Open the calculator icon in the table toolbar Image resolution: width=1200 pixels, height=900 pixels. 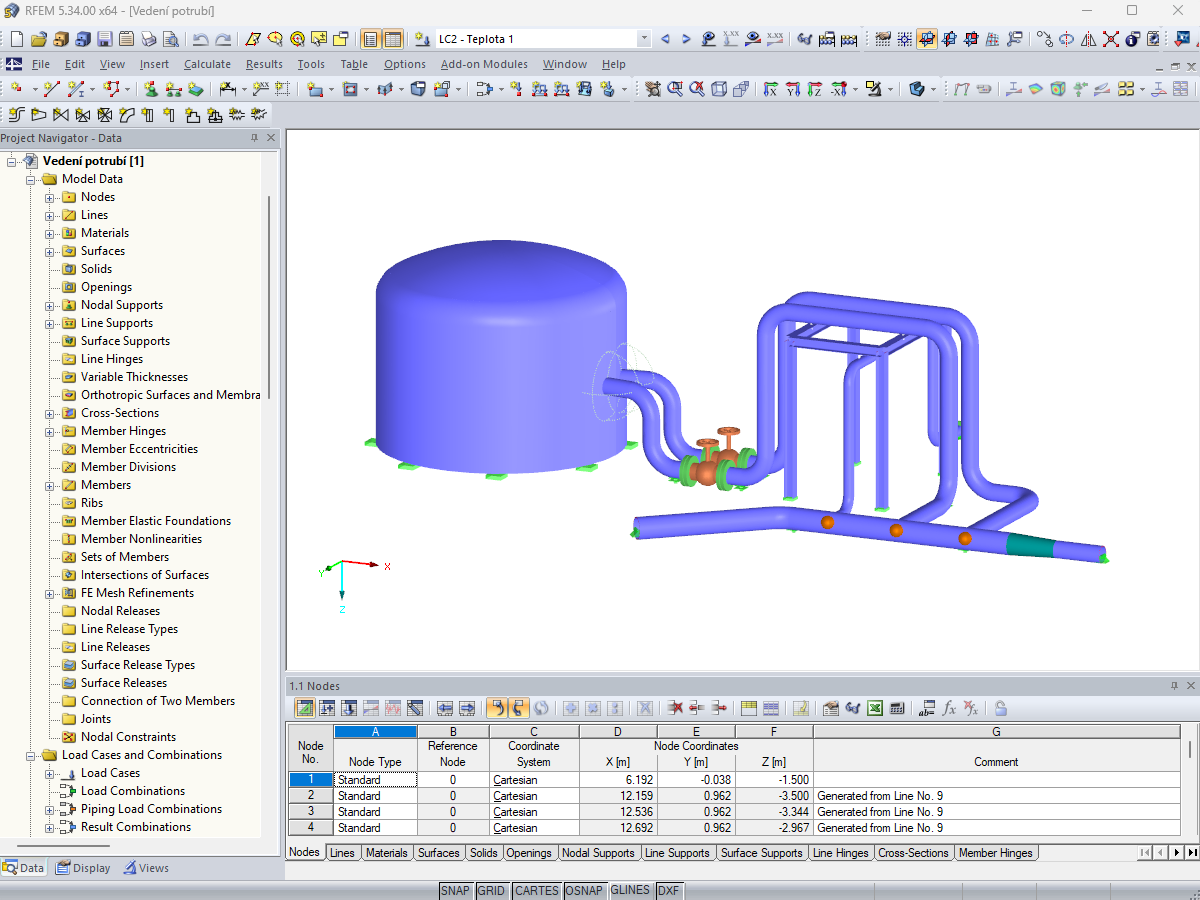click(896, 708)
